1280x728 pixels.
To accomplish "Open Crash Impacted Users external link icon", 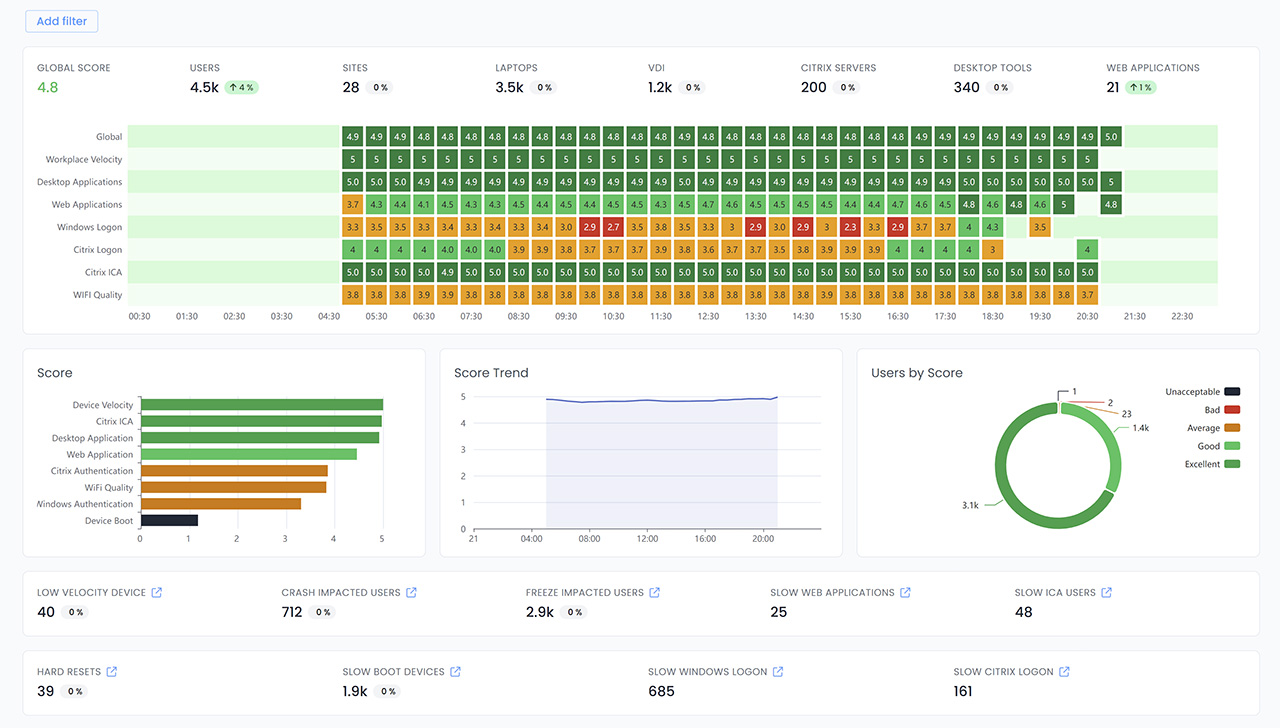I will tap(411, 593).
